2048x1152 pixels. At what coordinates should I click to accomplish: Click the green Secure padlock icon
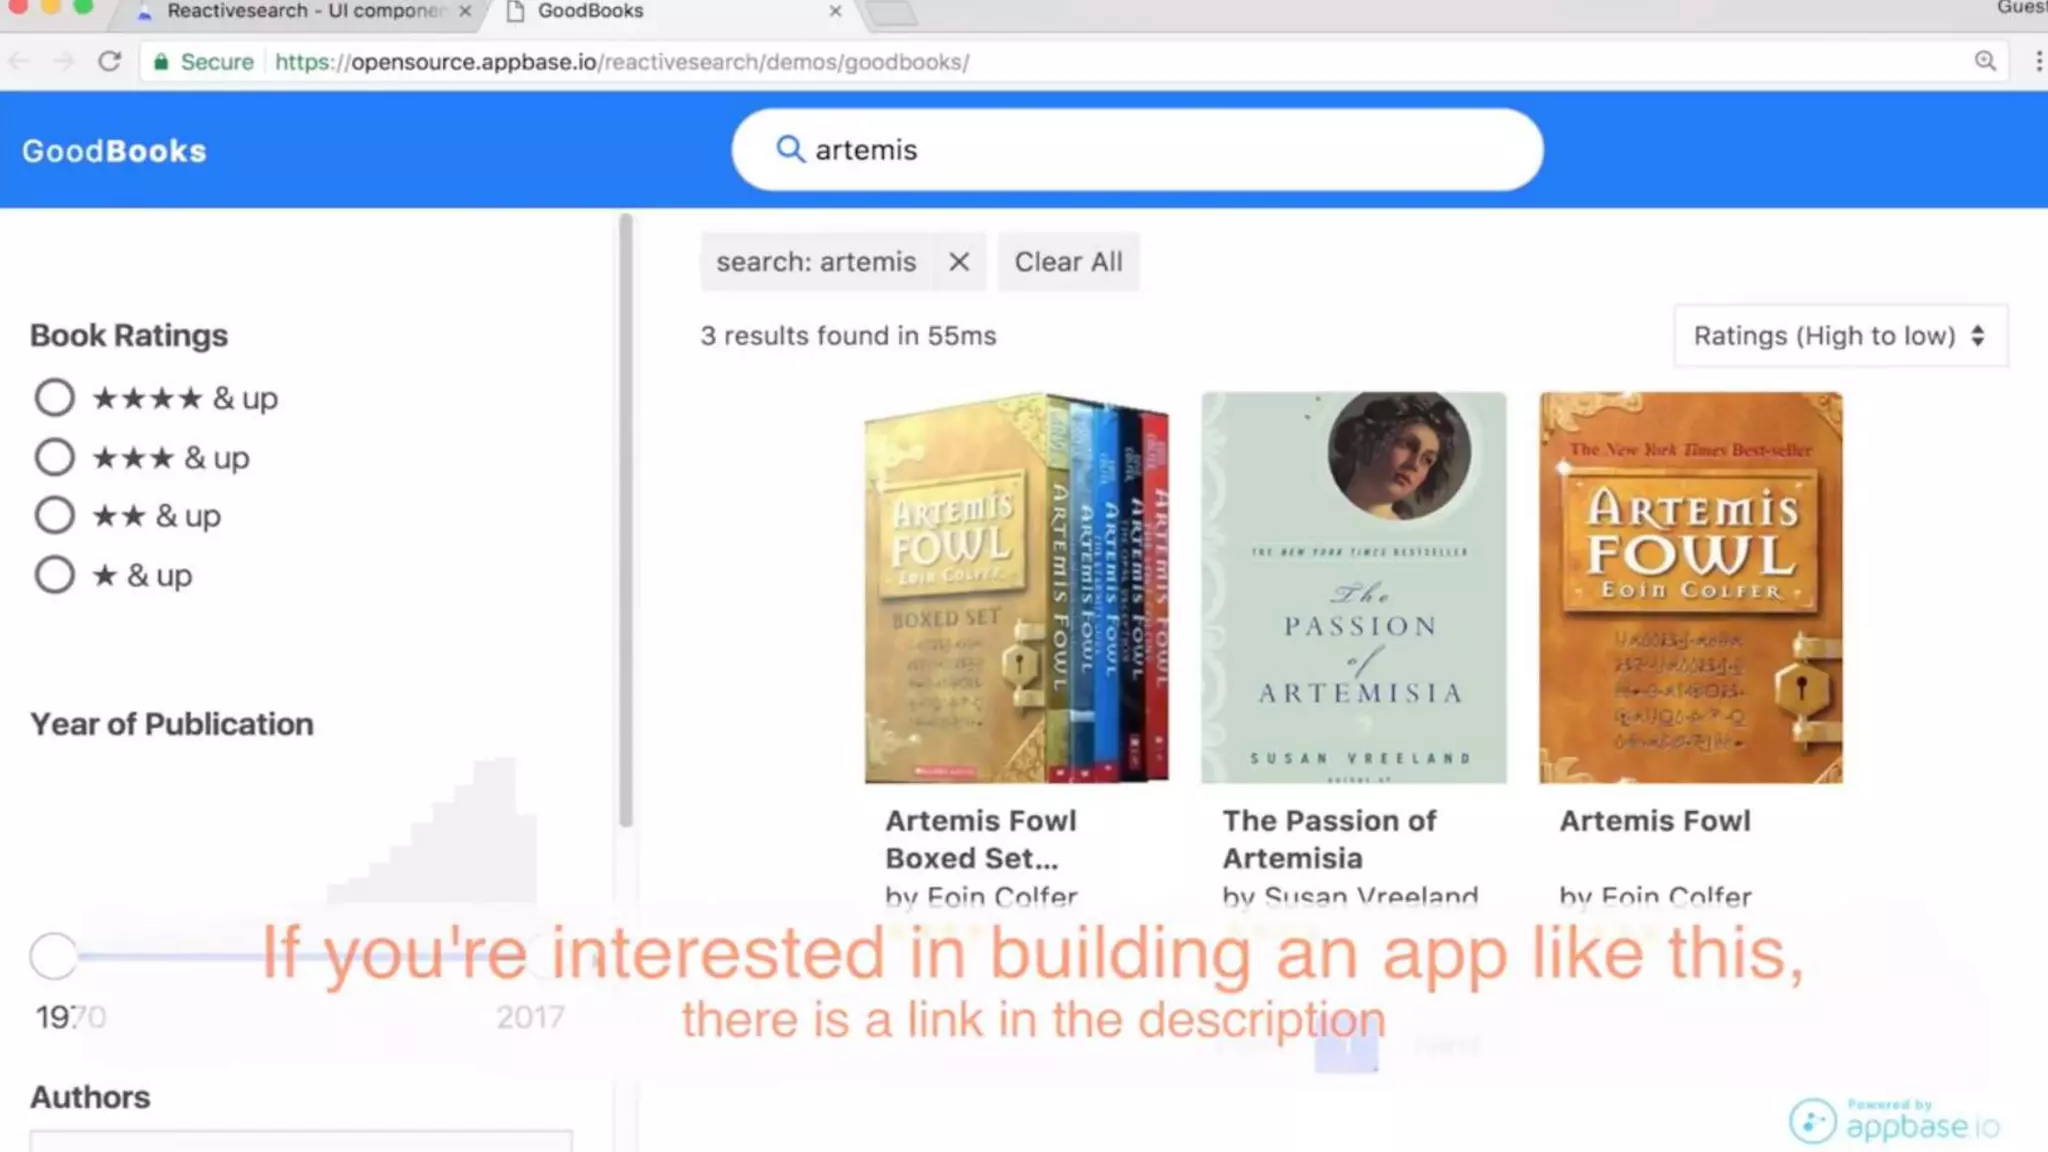coord(160,62)
